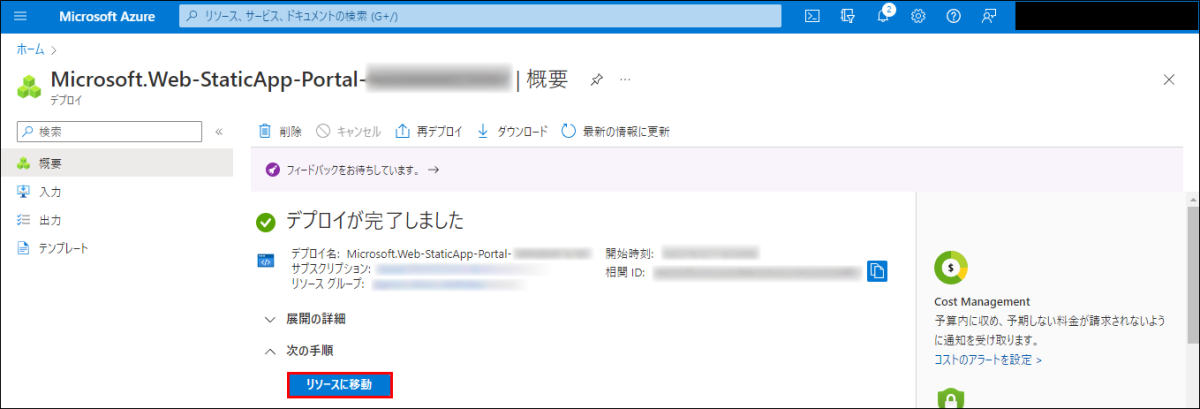Open コストのアラートを設定 link

tap(988, 359)
